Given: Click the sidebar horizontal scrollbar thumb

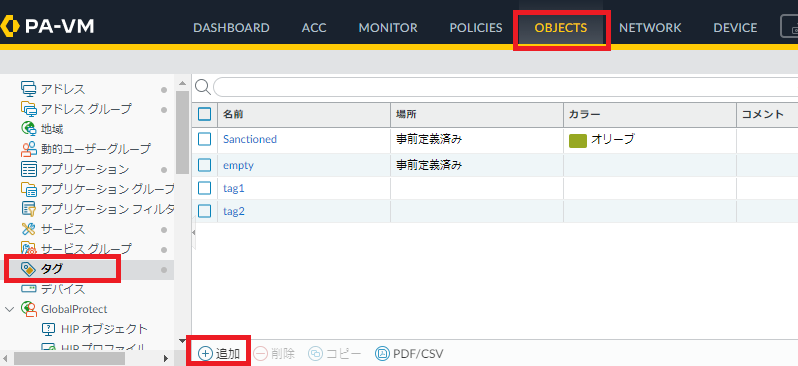Looking at the screenshot, I should (69, 358).
